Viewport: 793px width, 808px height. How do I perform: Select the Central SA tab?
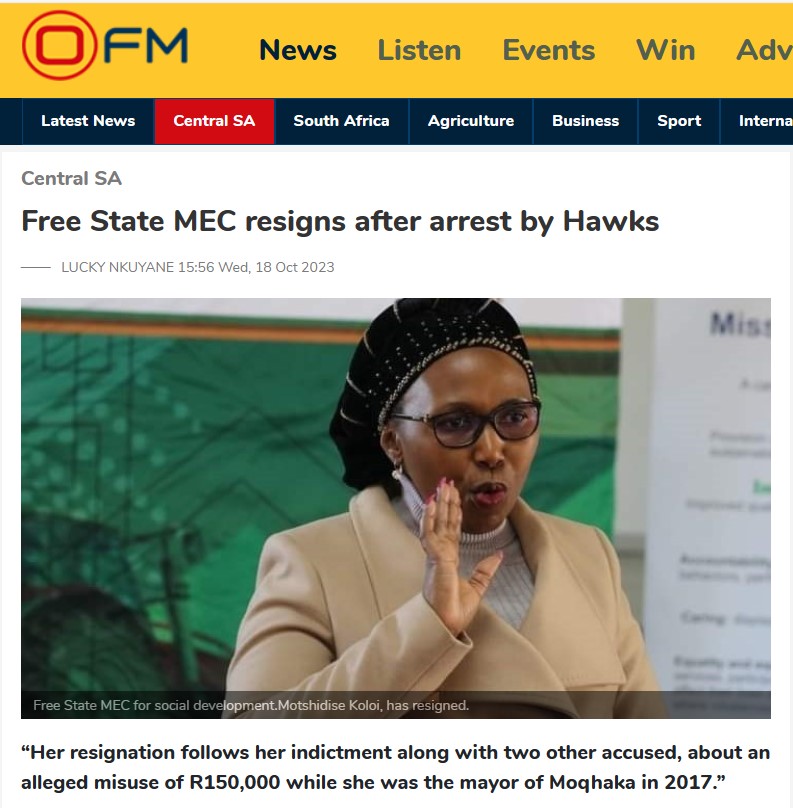pos(214,121)
